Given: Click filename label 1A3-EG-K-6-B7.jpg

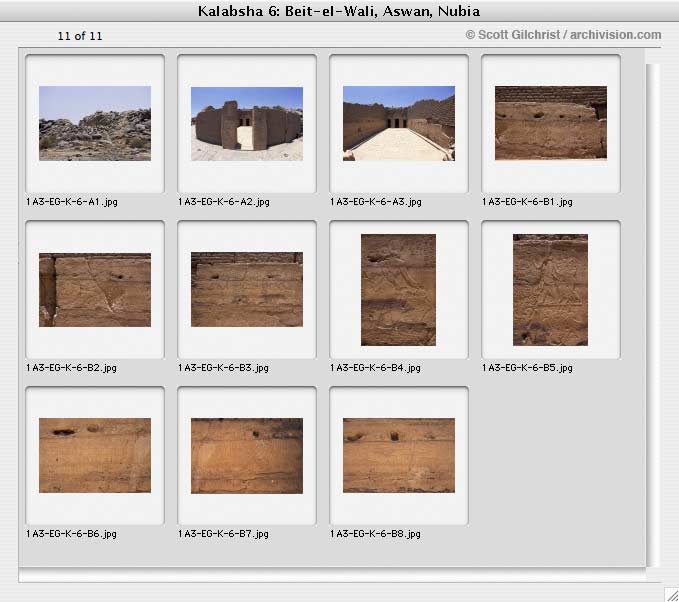Looking at the screenshot, I should [223, 534].
